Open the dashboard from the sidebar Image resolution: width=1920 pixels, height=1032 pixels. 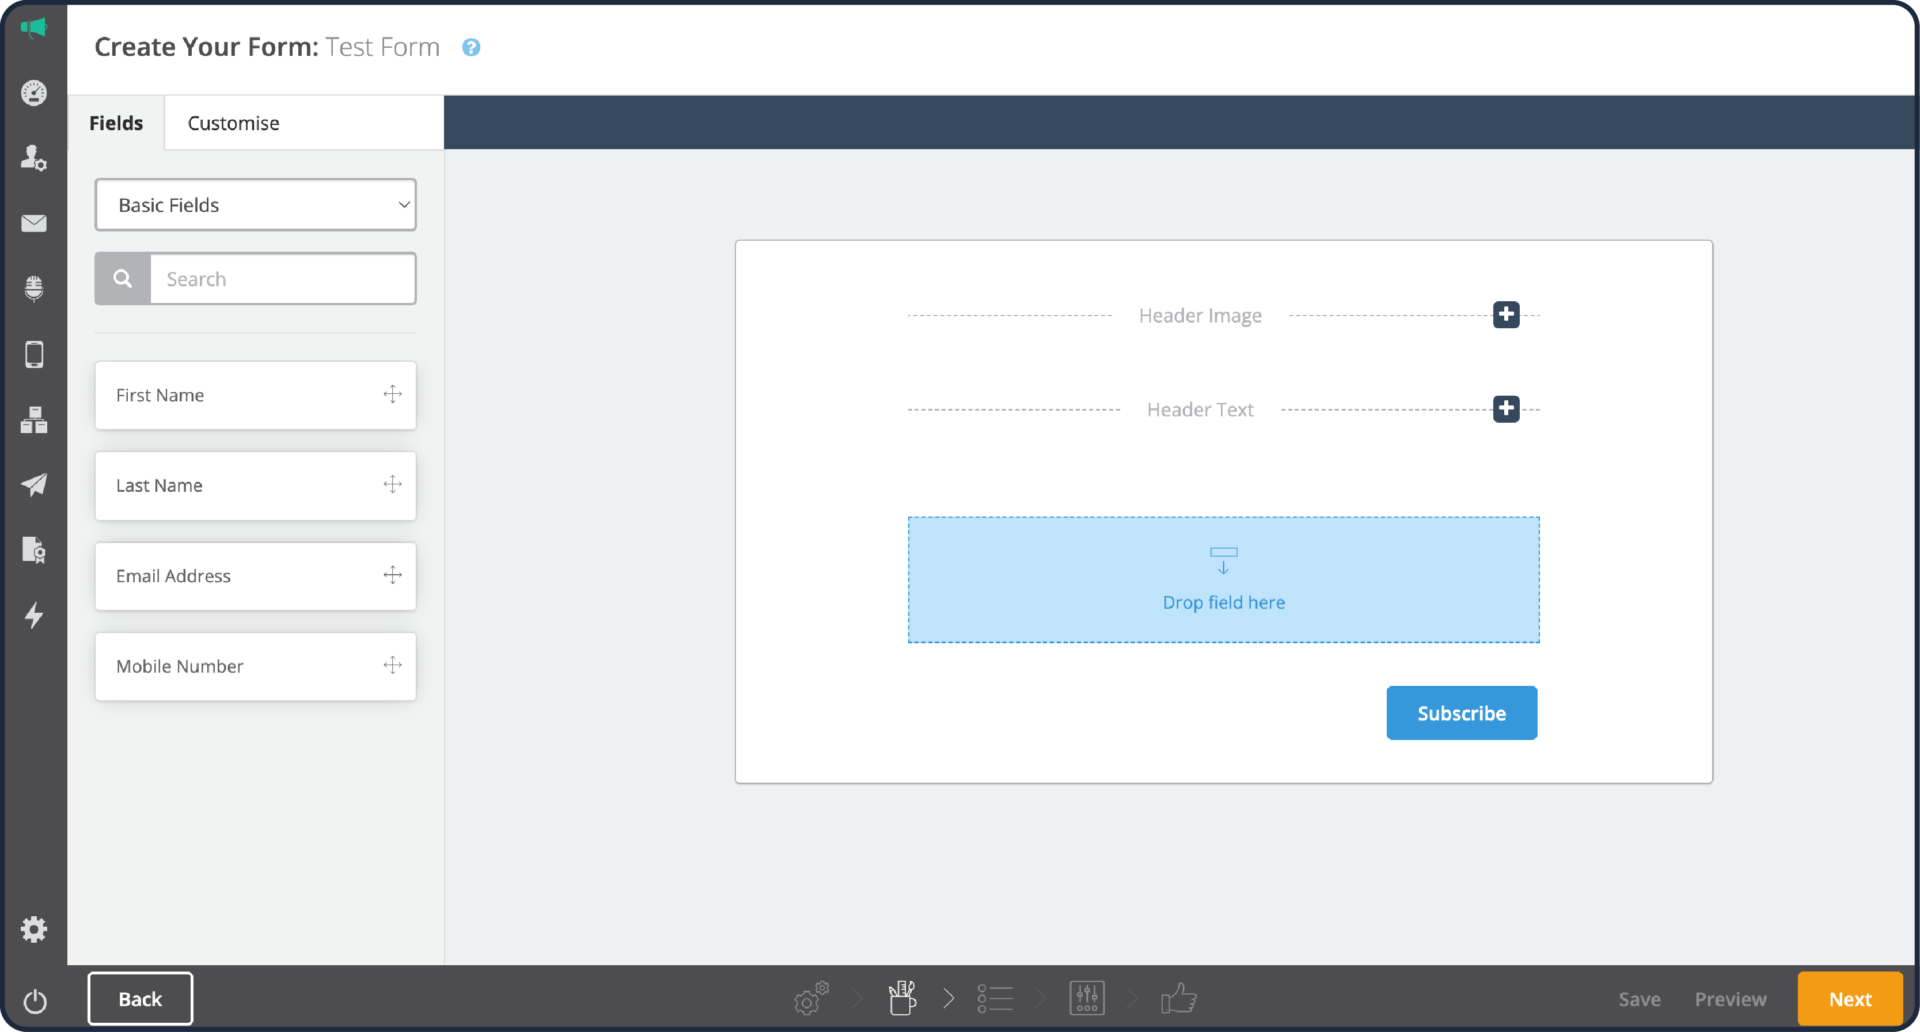(x=34, y=93)
